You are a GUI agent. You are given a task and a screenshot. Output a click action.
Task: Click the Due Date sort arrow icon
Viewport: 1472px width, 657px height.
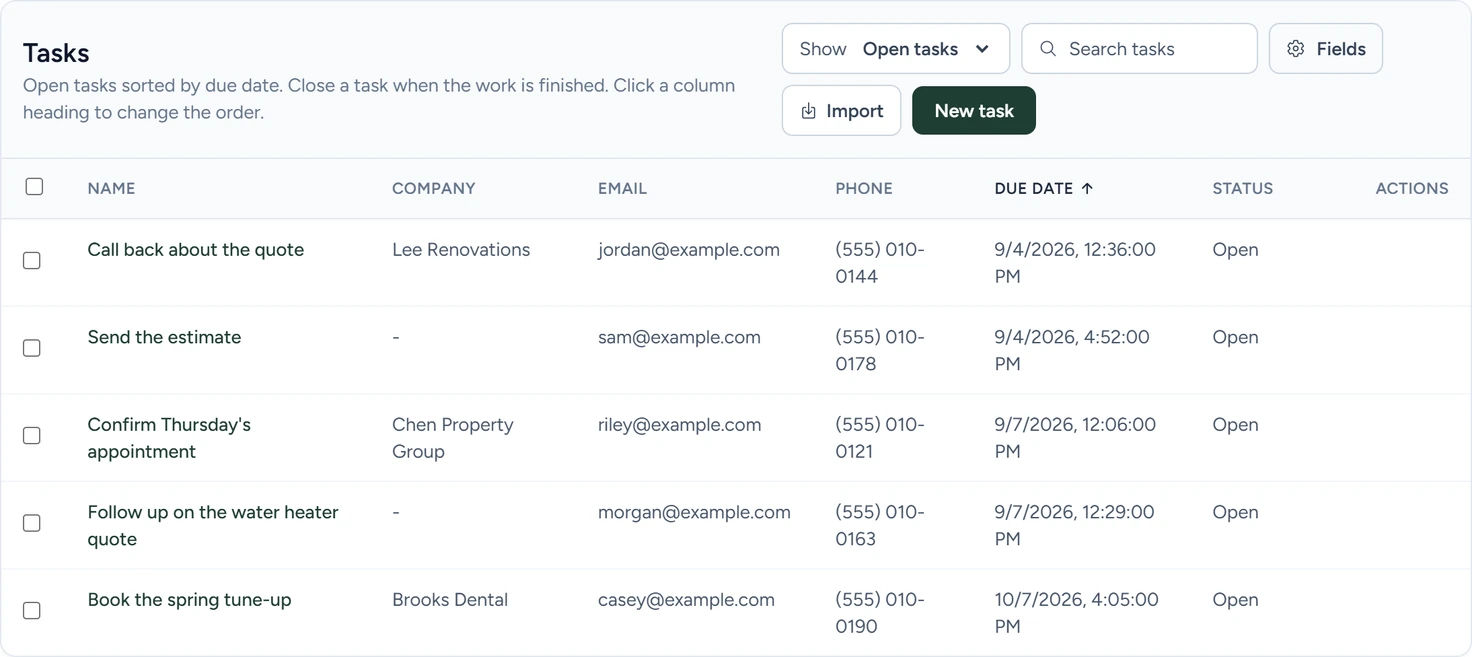(1087, 188)
